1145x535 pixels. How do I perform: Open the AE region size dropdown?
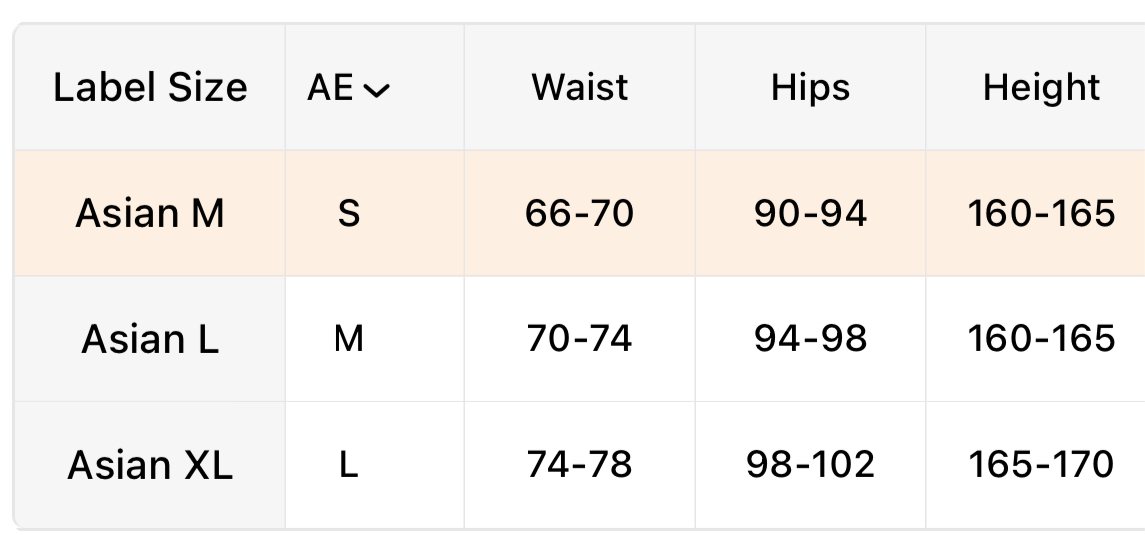[349, 88]
